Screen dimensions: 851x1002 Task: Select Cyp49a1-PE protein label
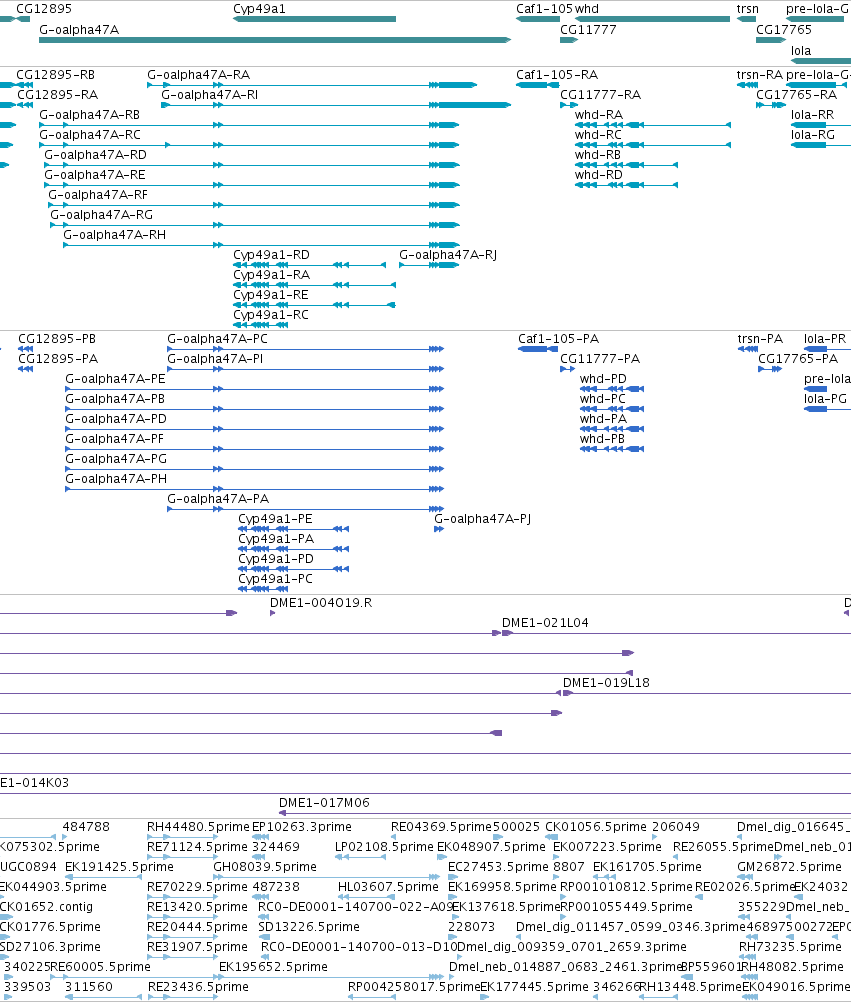275,518
